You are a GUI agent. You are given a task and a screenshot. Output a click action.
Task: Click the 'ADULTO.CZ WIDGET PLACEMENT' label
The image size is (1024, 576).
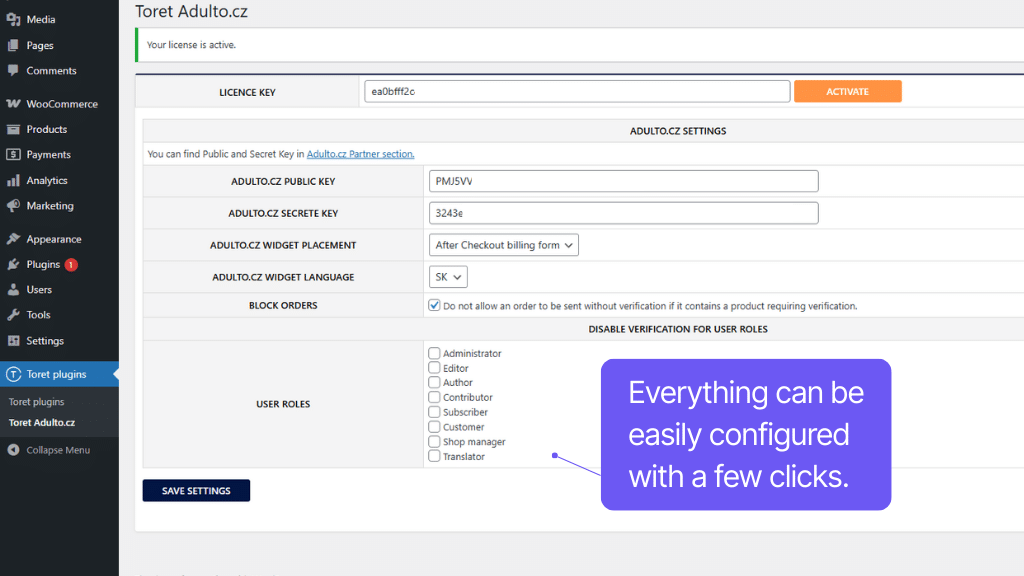(x=283, y=246)
